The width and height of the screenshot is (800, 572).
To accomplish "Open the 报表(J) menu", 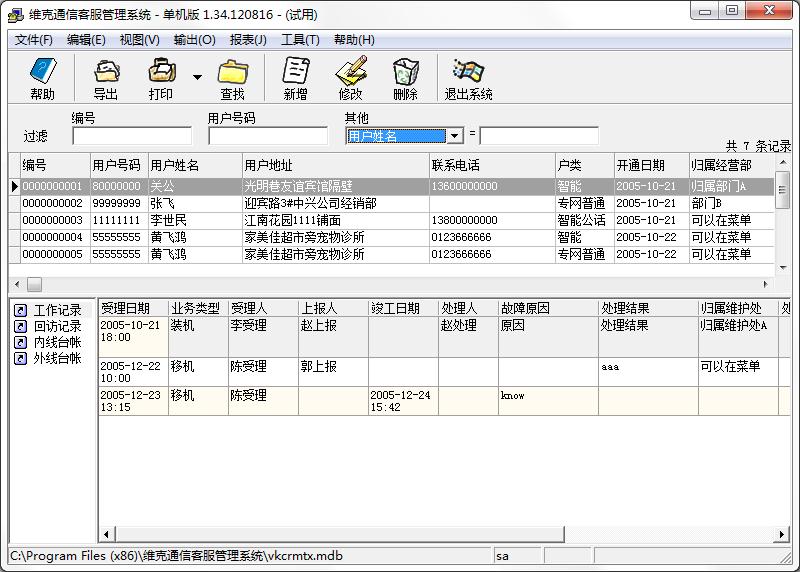I will [248, 40].
